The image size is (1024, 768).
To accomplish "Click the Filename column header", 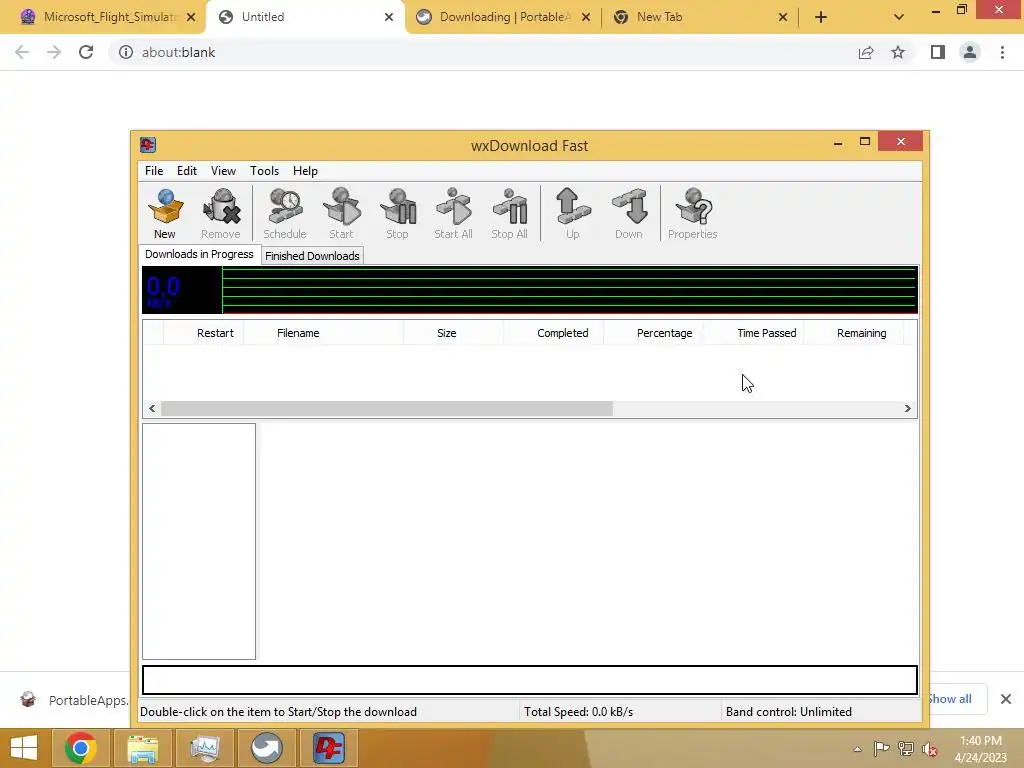I will tap(323, 333).
